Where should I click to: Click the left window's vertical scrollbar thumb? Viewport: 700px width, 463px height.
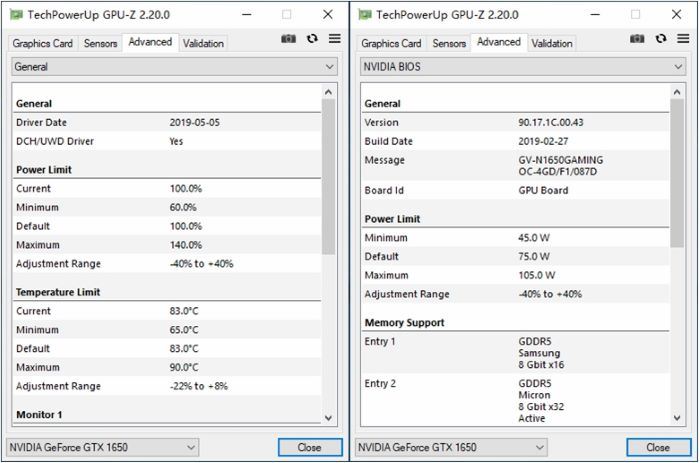click(329, 175)
